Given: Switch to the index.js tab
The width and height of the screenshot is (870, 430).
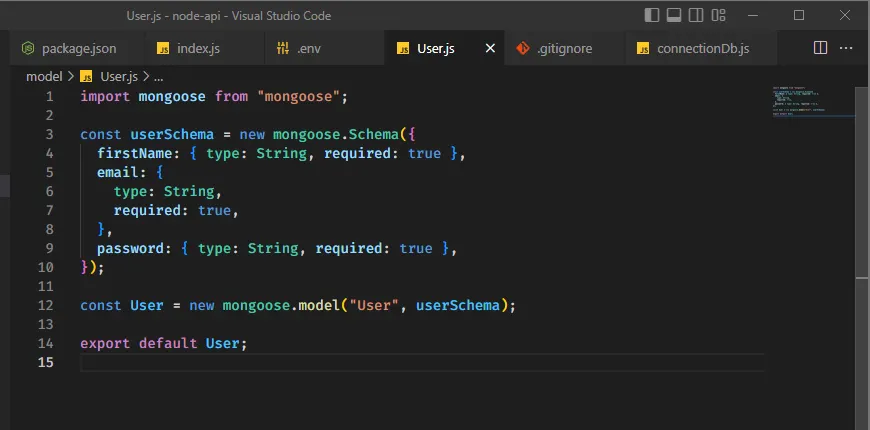Looking at the screenshot, I should [x=205, y=48].
